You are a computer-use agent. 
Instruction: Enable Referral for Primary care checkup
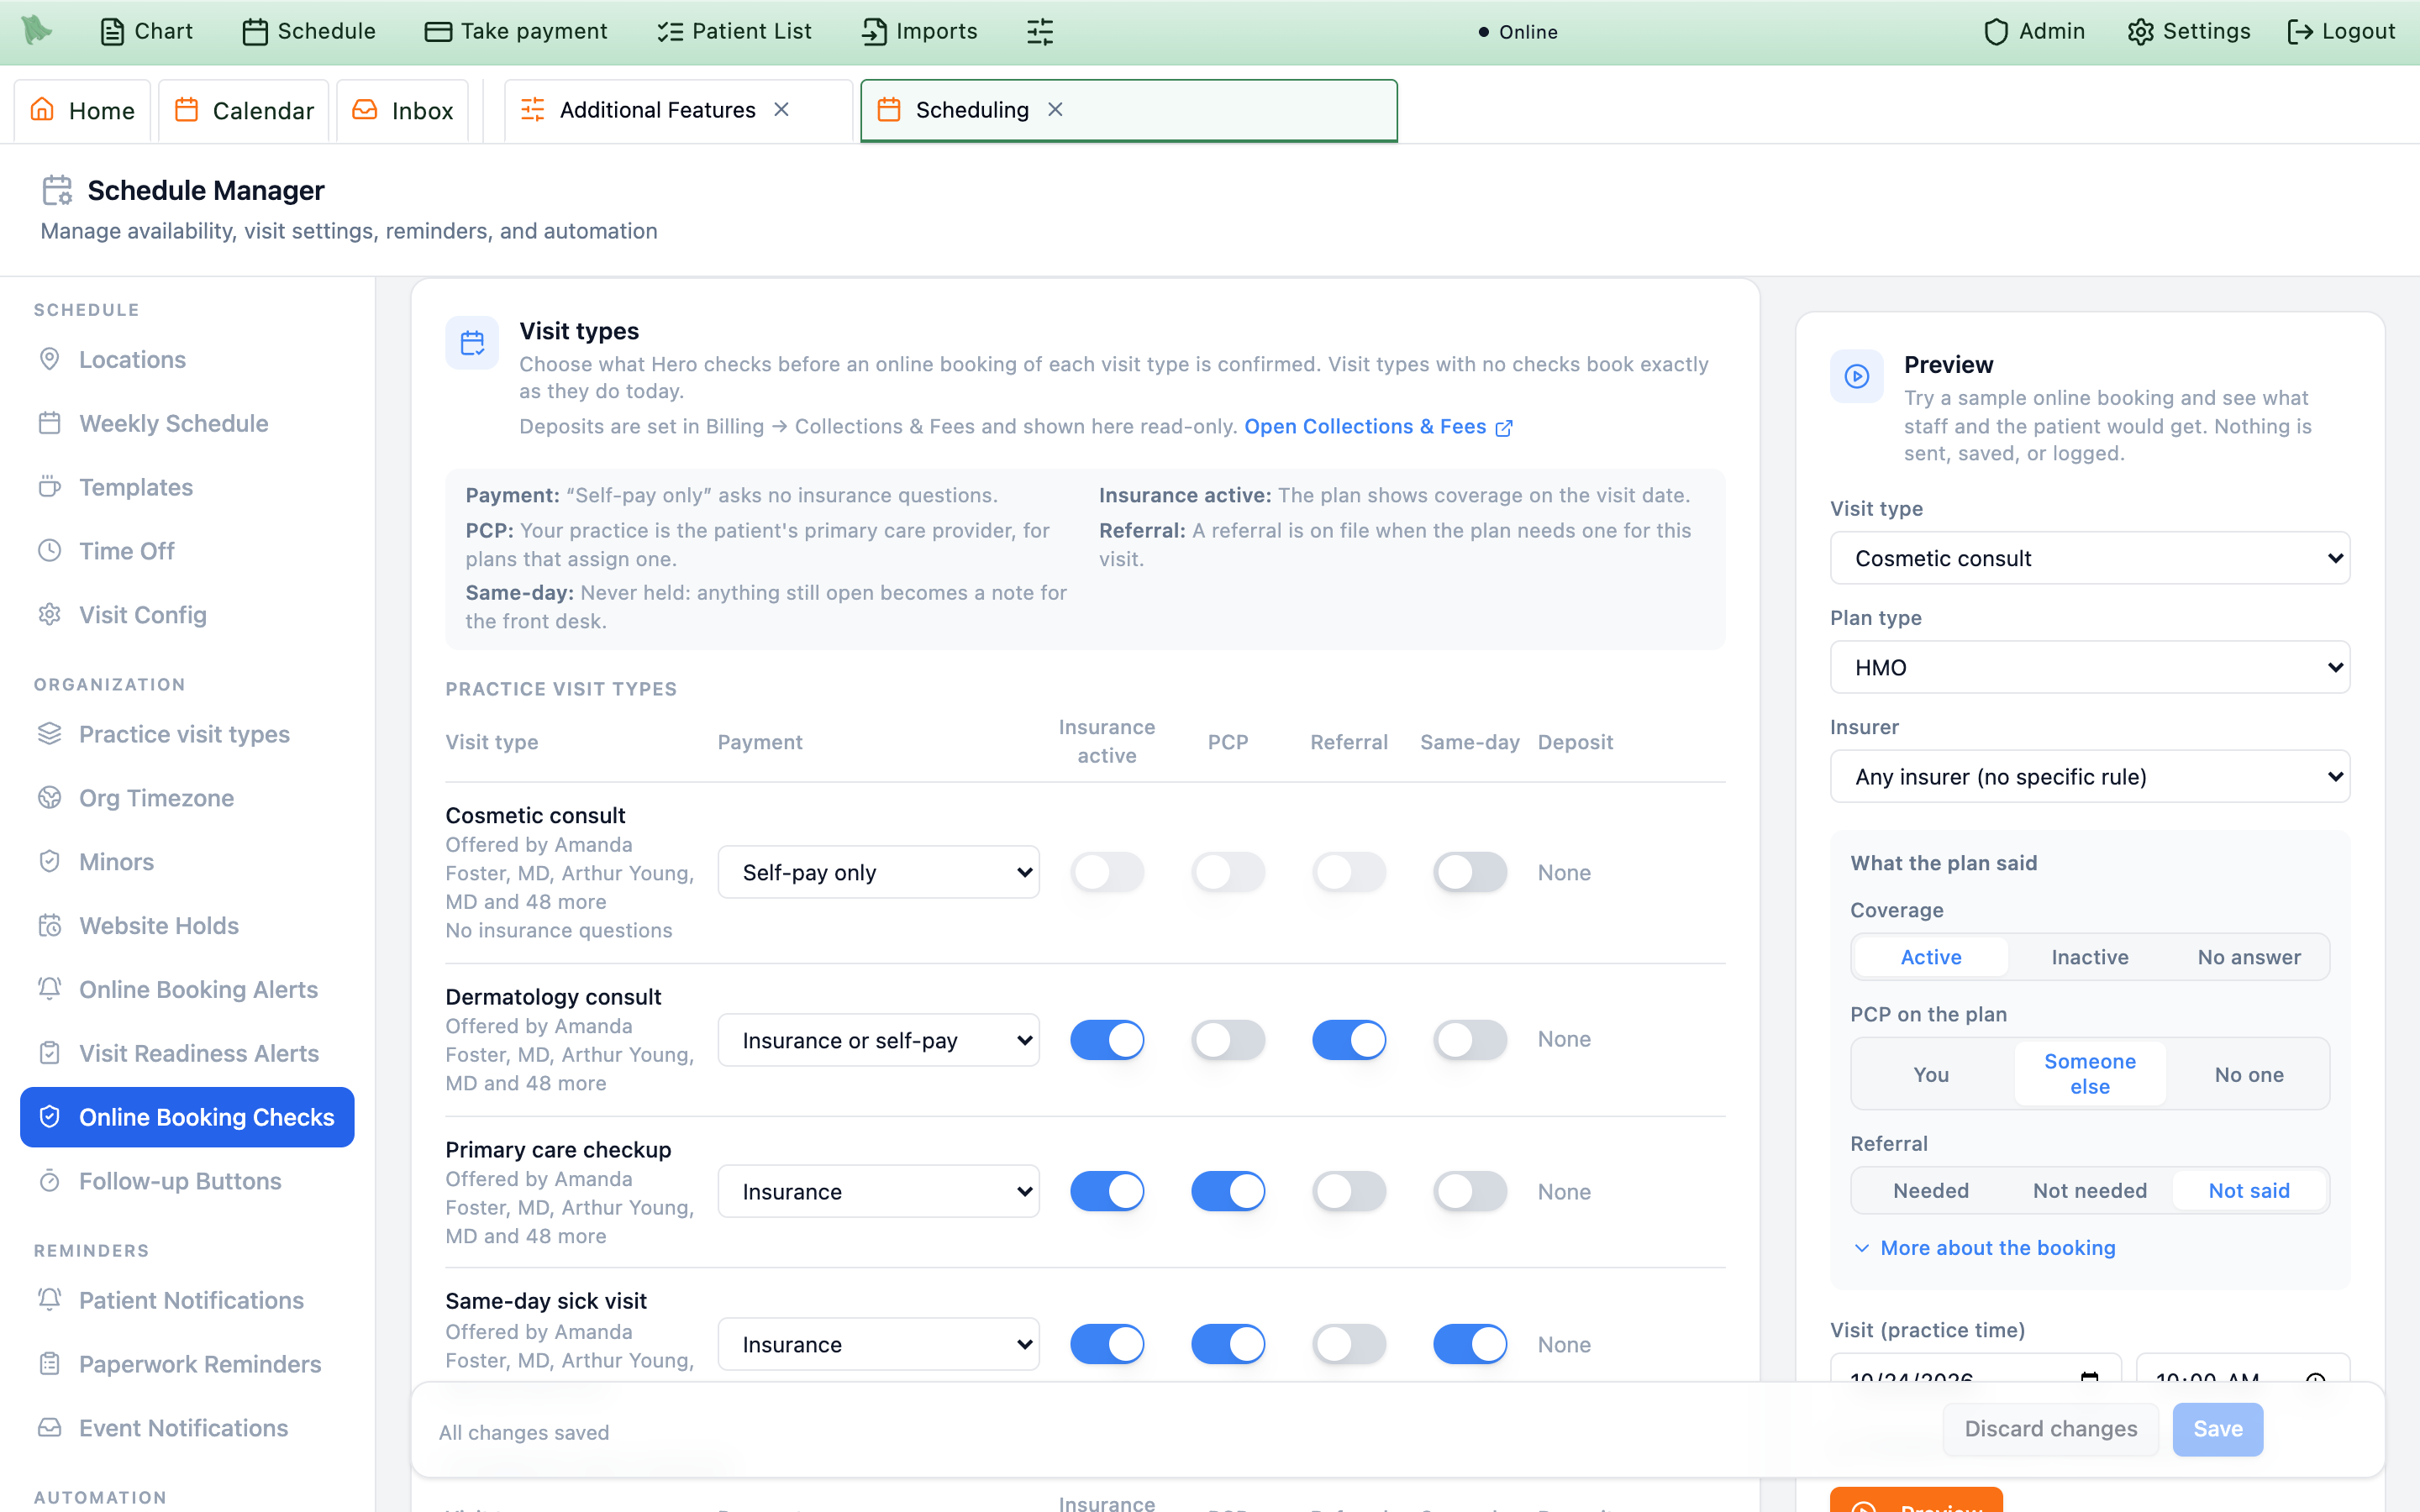[1349, 1191]
